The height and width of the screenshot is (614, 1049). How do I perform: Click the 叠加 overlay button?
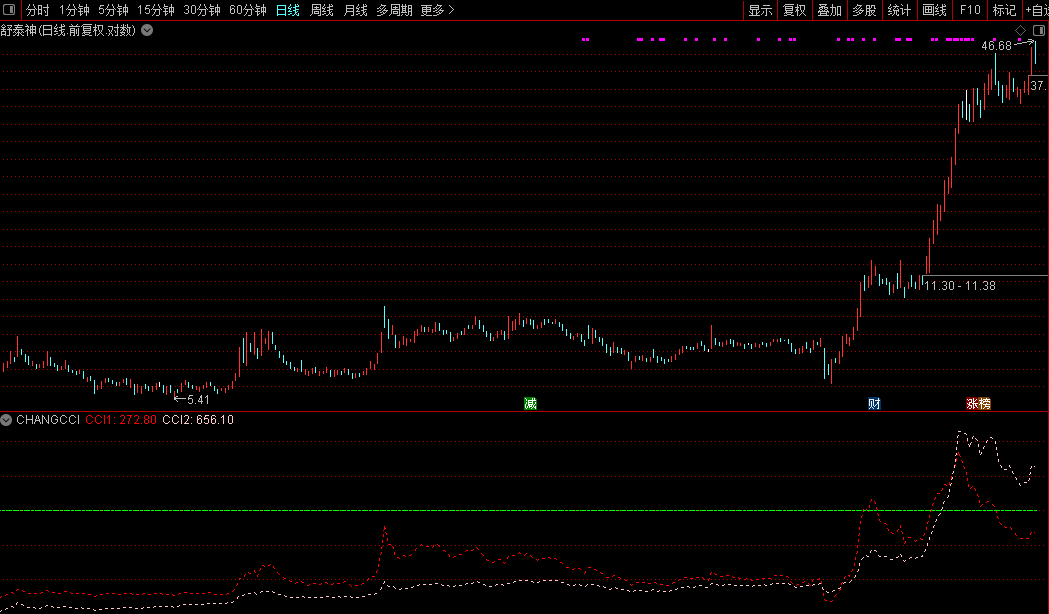tap(830, 10)
